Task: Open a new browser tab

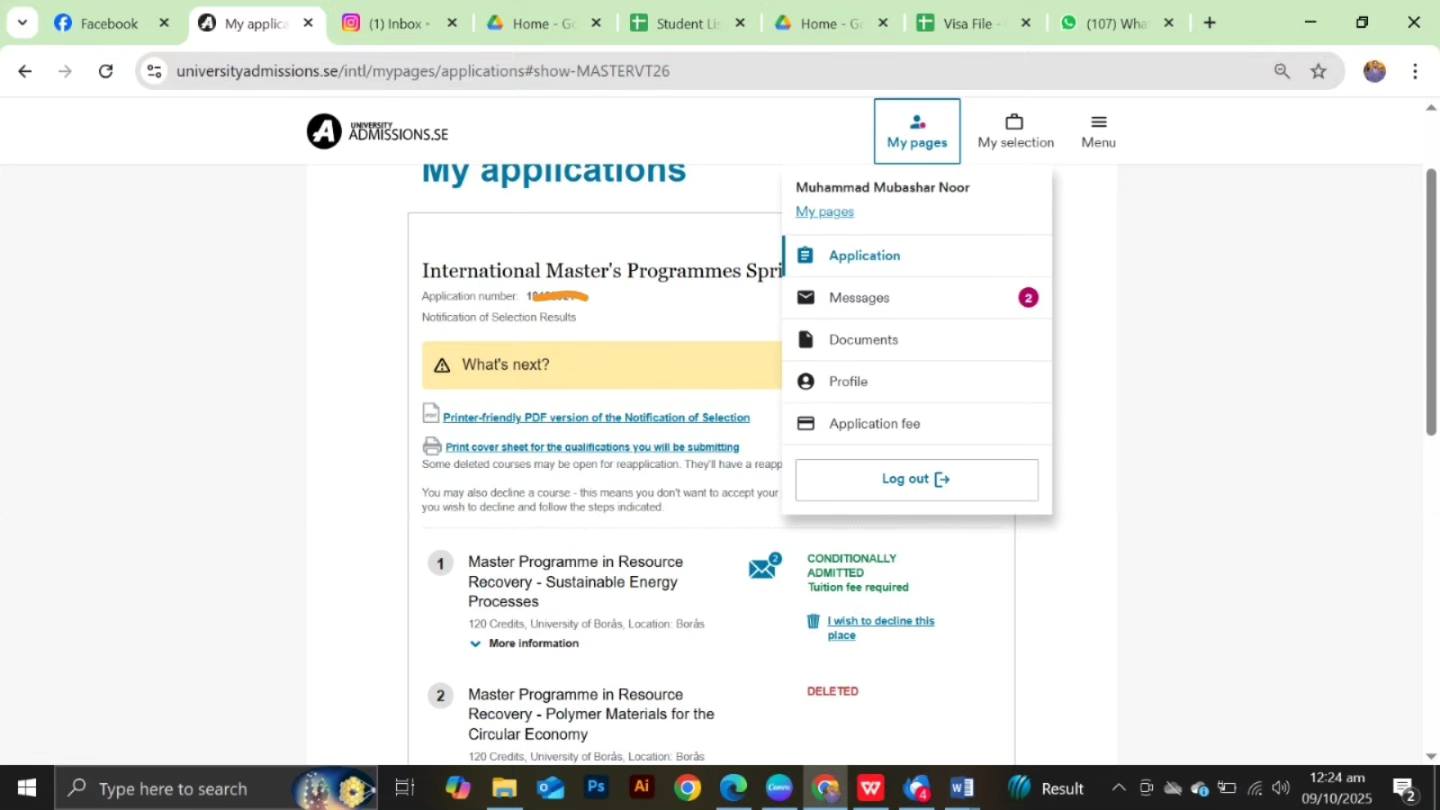Action: click(x=1209, y=23)
